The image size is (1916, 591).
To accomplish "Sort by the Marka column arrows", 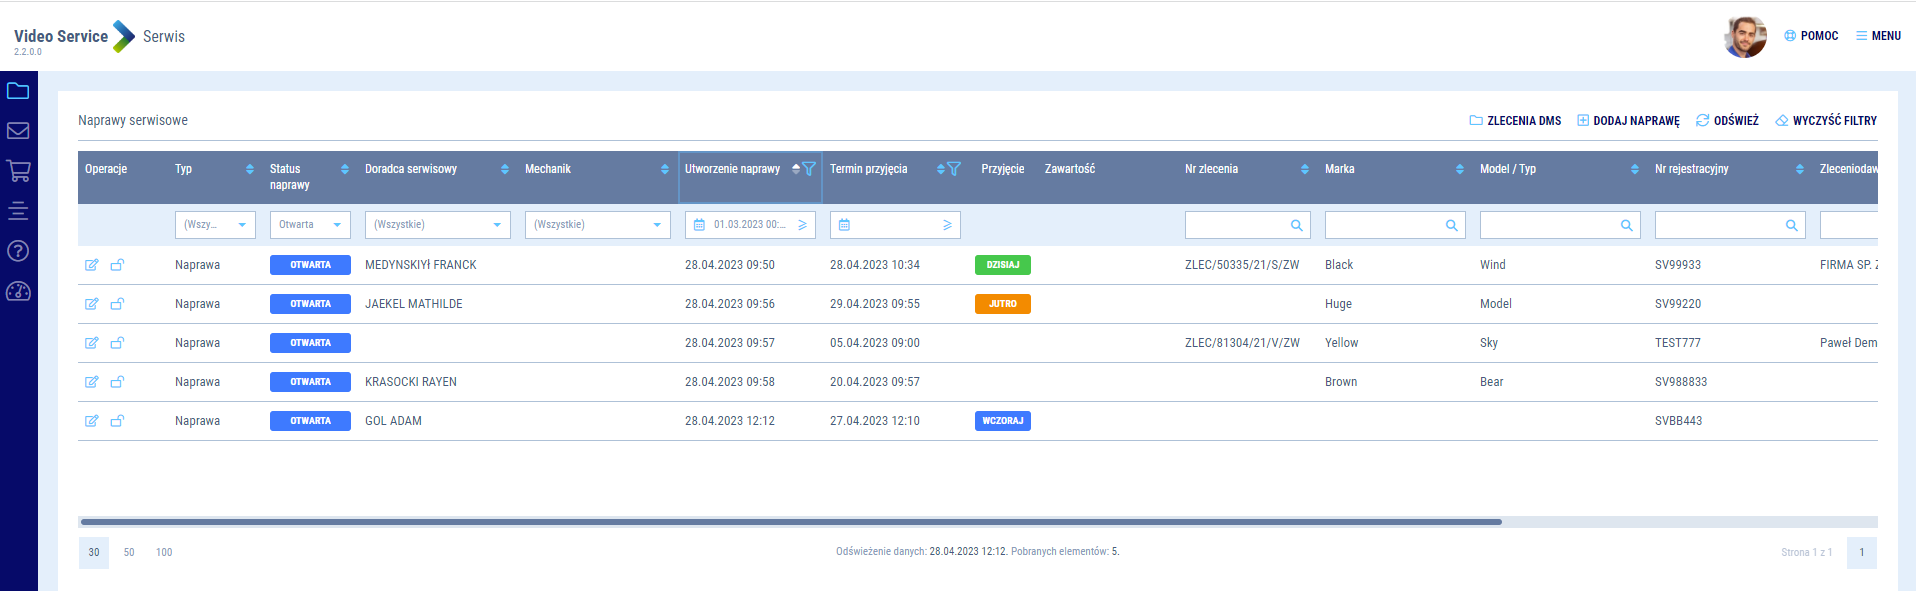I will (1460, 169).
